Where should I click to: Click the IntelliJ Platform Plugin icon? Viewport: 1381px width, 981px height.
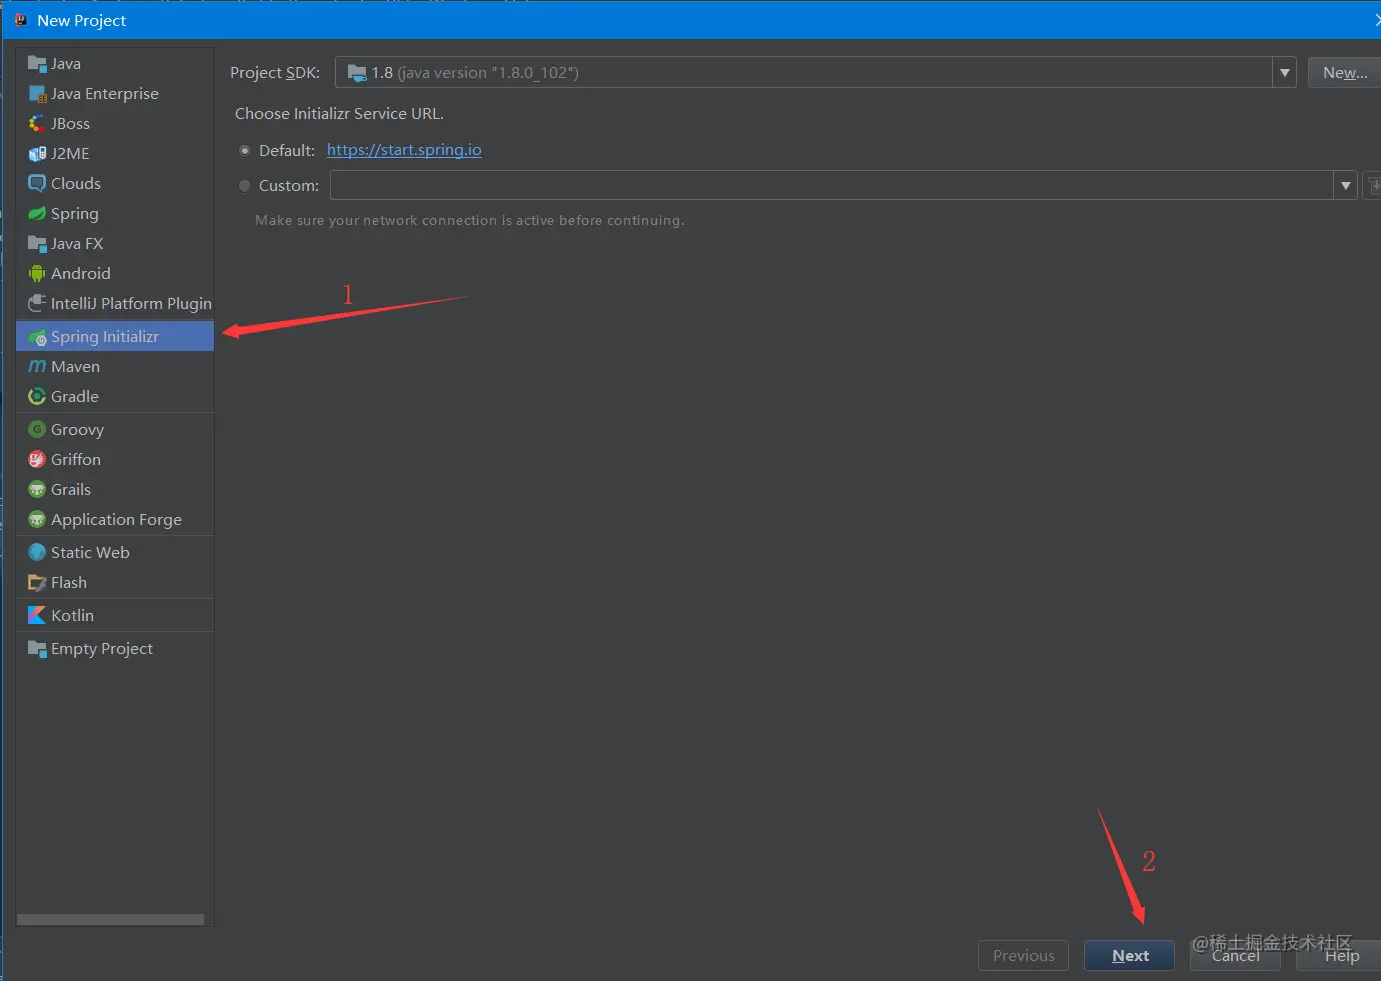[x=37, y=303]
